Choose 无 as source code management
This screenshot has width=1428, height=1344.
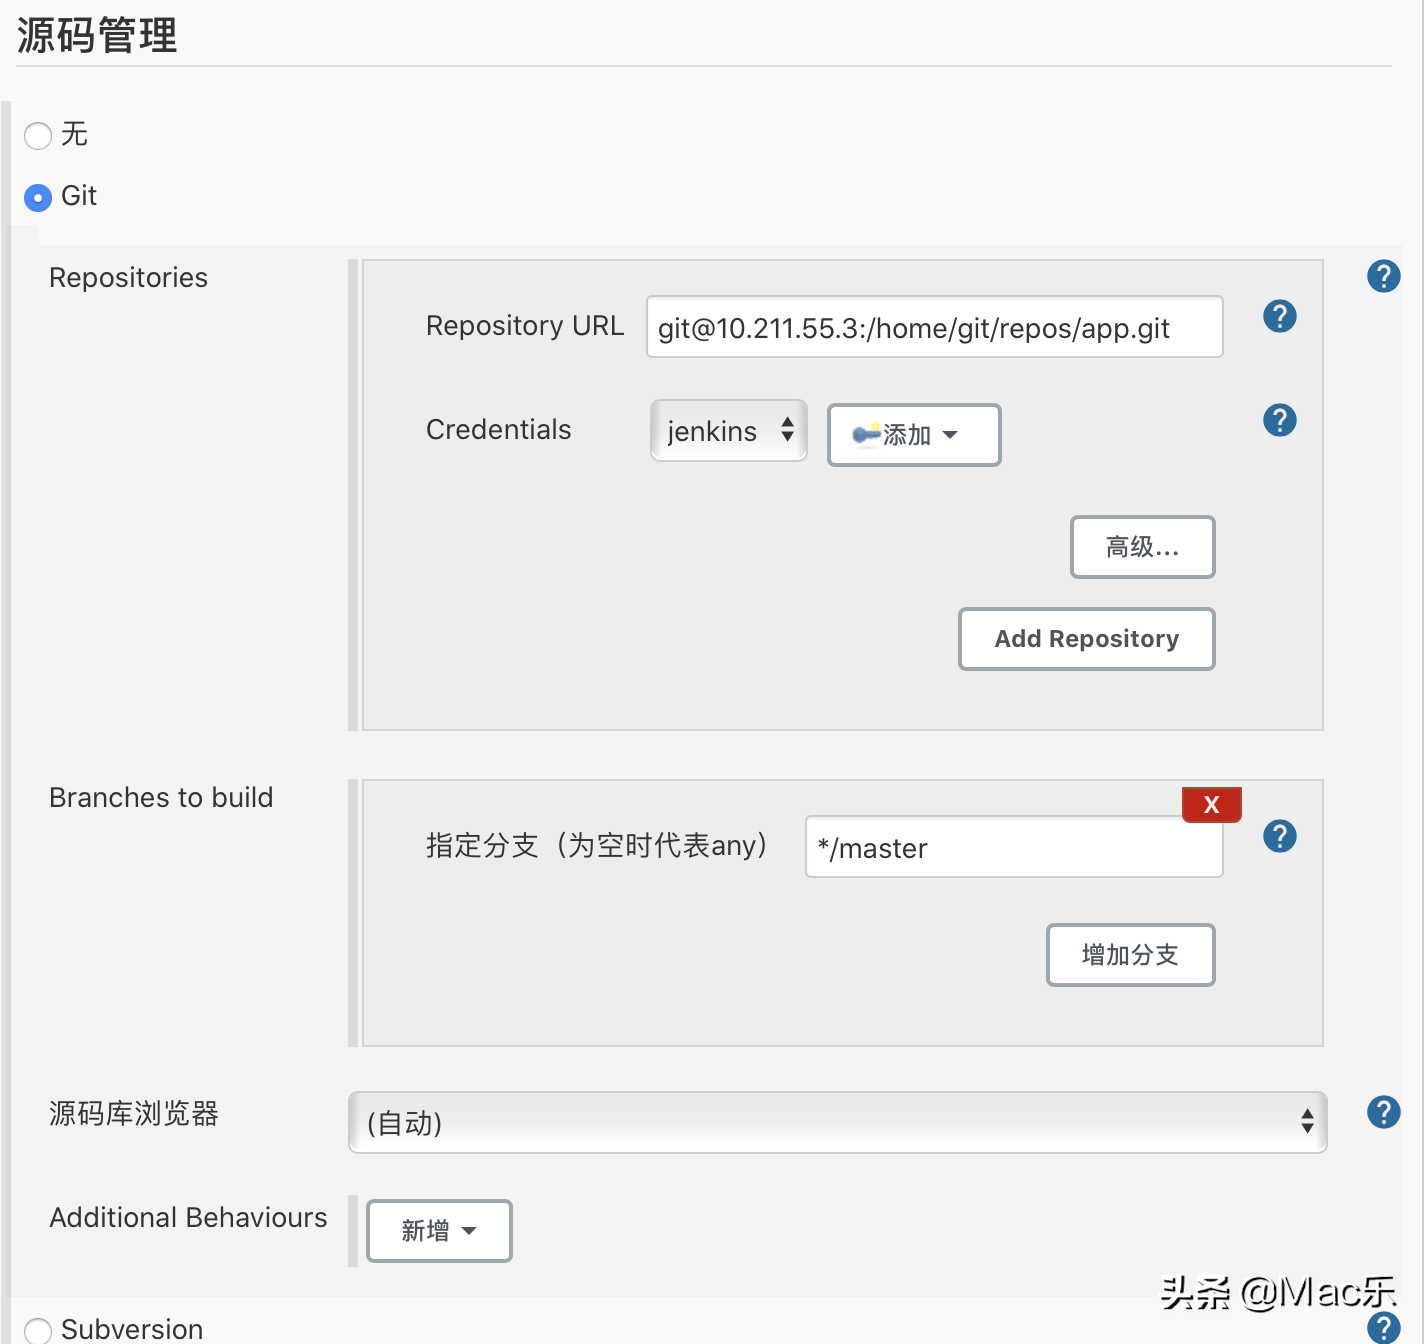coord(37,135)
